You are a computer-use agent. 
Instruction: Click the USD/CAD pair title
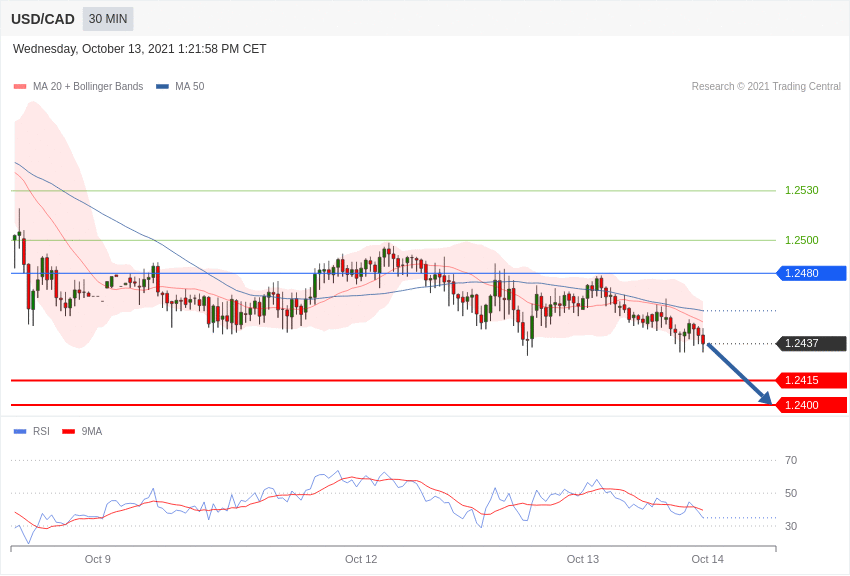[43, 19]
